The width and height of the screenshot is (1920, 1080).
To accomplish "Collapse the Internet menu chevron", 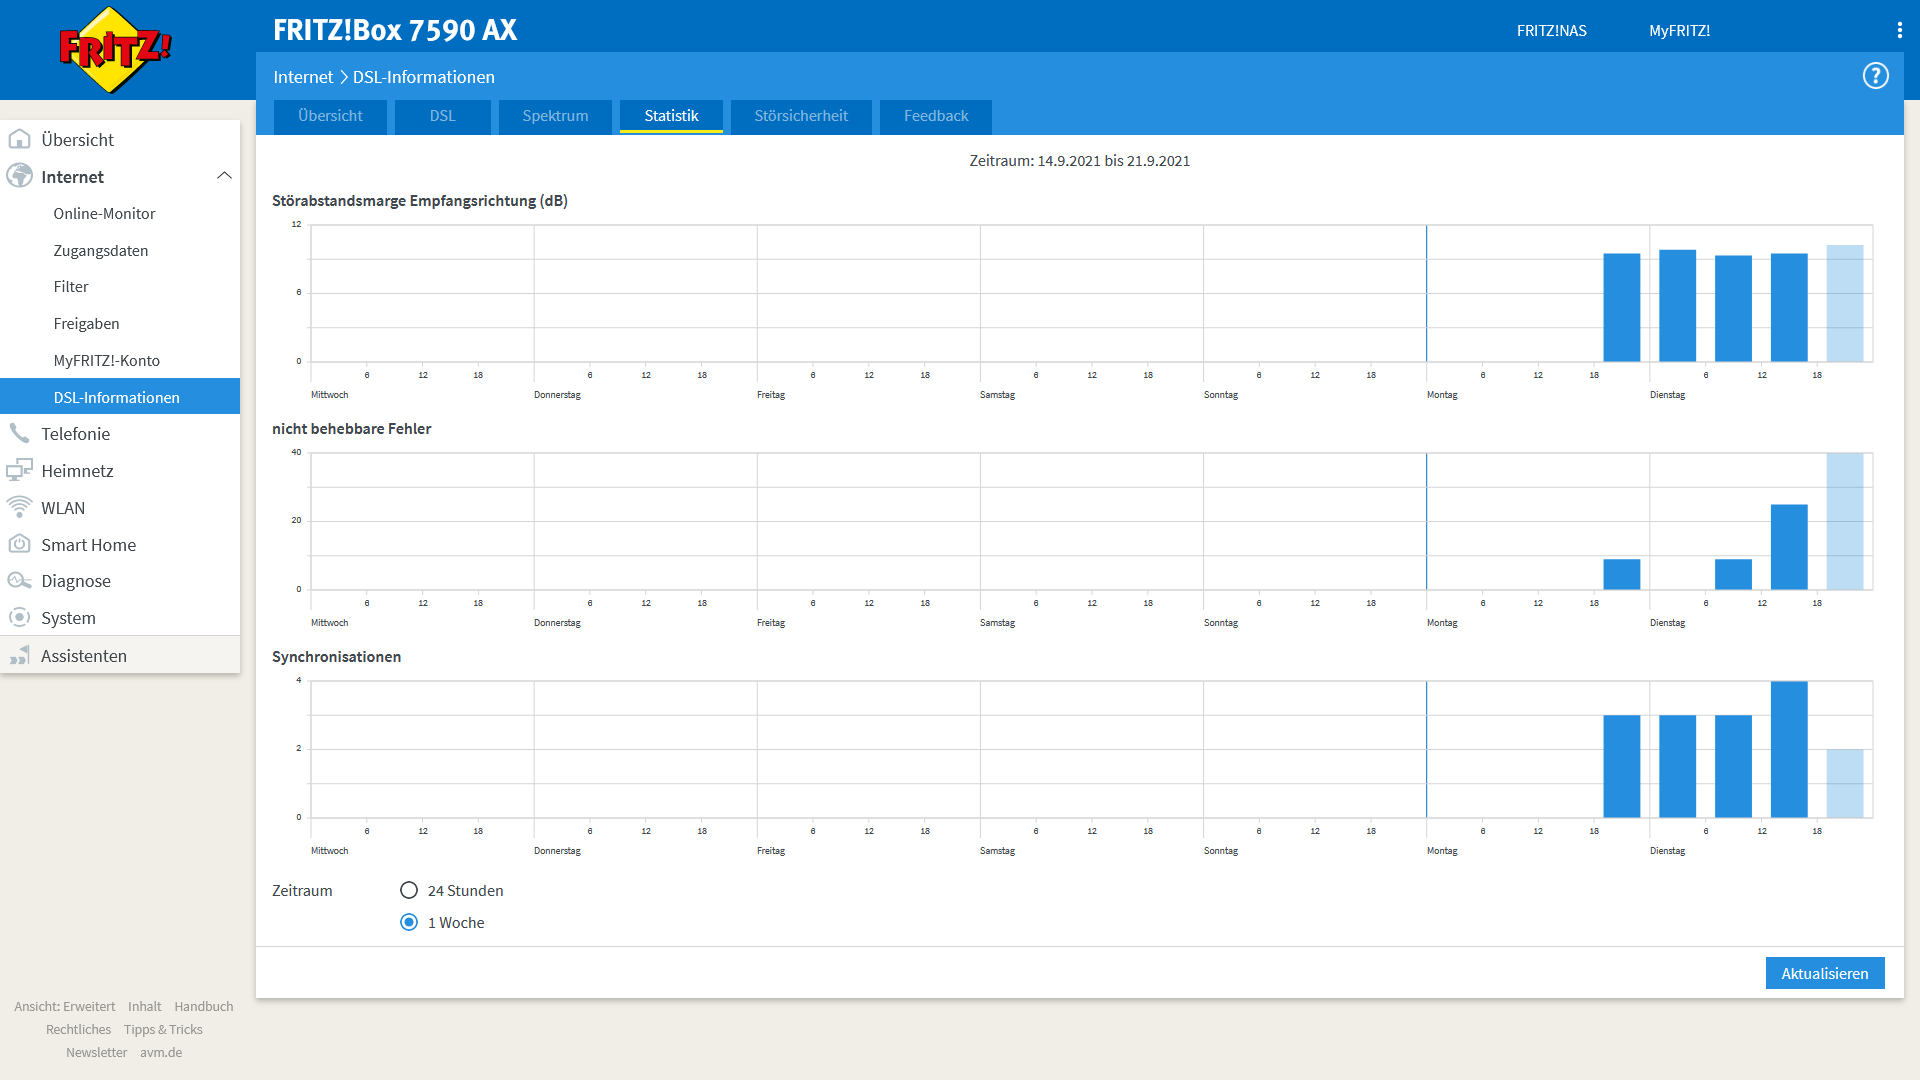I will click(x=224, y=176).
